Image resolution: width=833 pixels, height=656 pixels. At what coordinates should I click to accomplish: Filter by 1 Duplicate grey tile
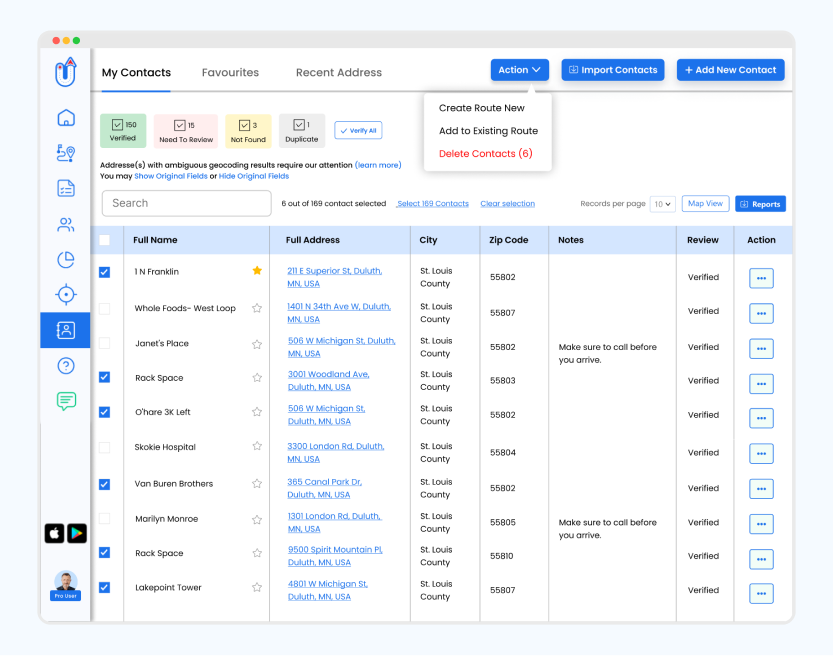coord(302,131)
